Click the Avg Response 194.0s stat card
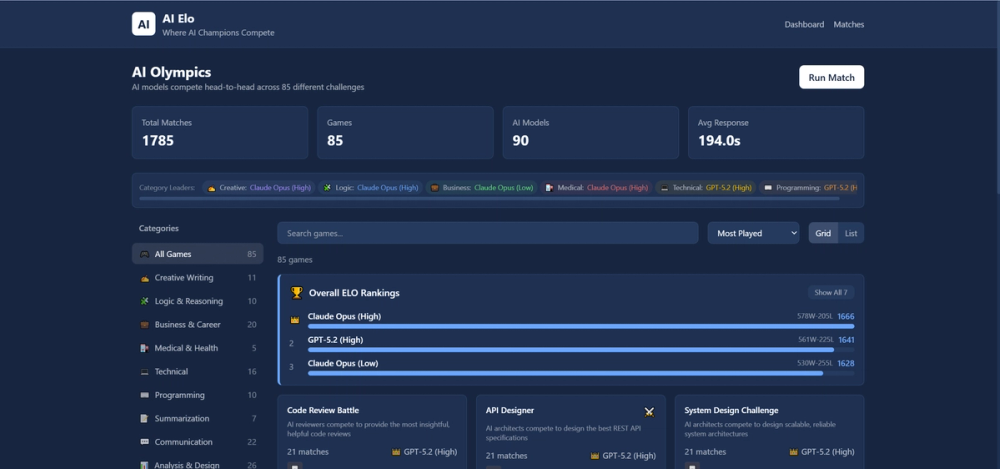The image size is (1000, 469). coord(776,133)
